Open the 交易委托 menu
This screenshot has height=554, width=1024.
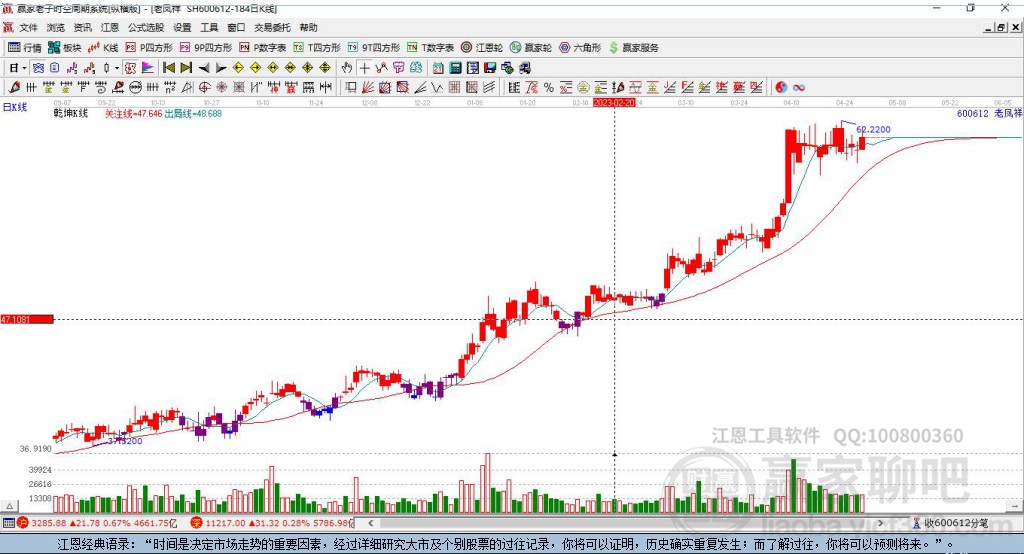272,27
